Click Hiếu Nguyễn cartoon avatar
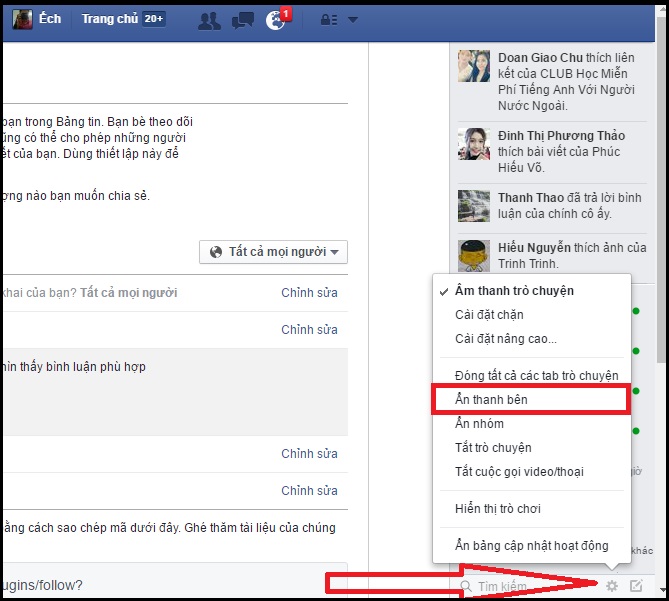Image resolution: width=669 pixels, height=601 pixels. tap(474, 256)
